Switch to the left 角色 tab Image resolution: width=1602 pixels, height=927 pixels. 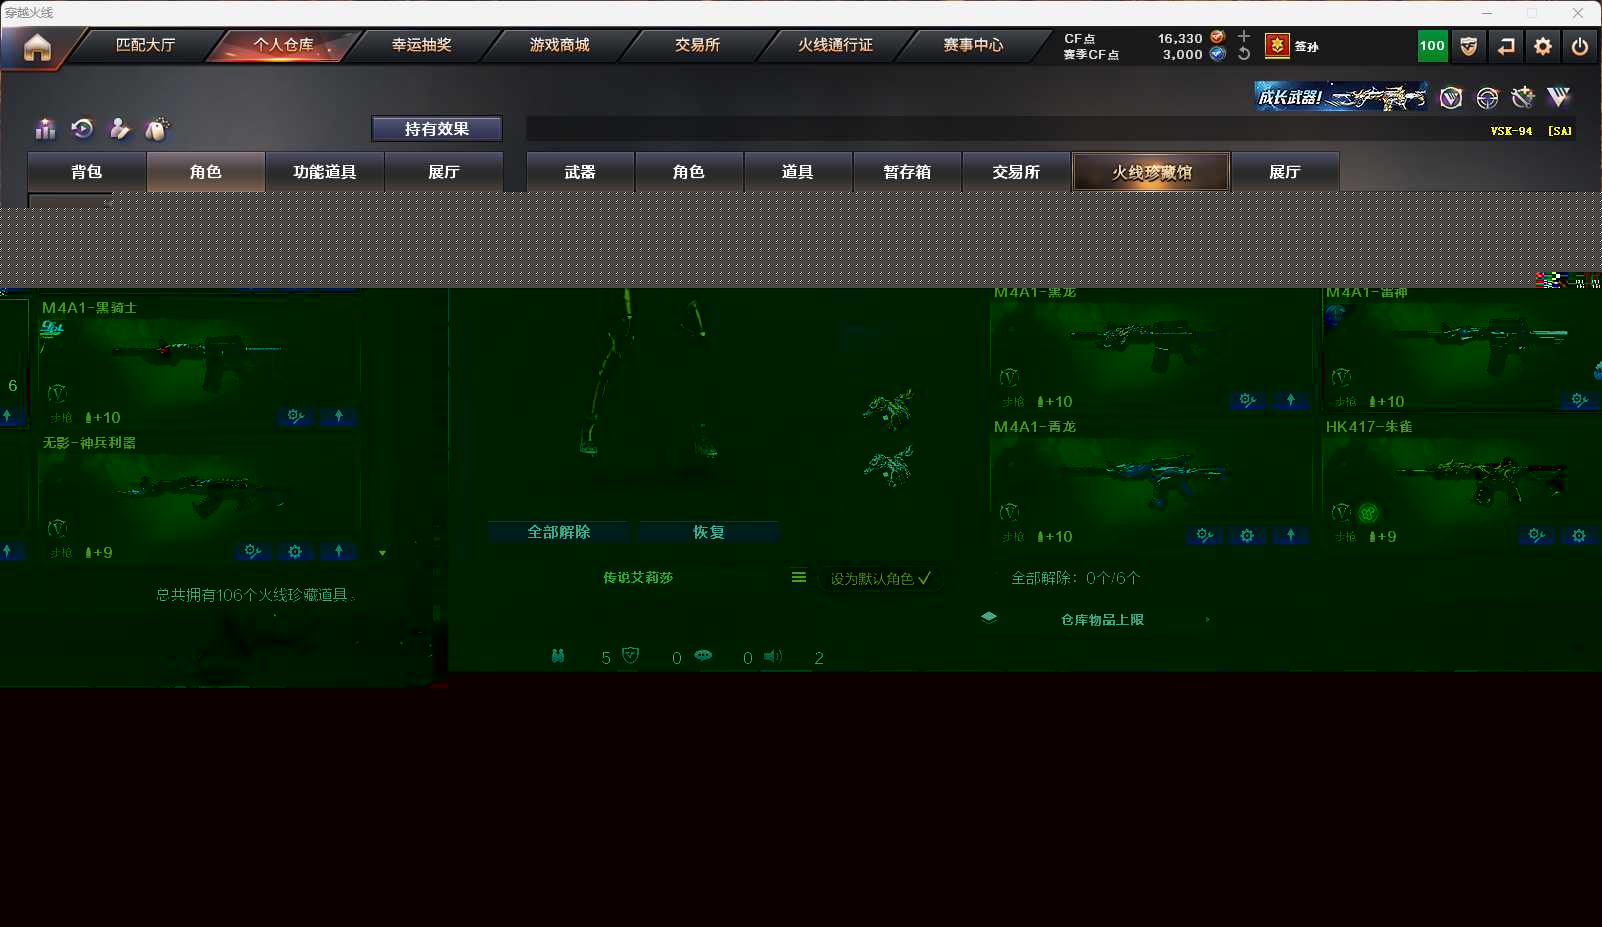(x=206, y=172)
